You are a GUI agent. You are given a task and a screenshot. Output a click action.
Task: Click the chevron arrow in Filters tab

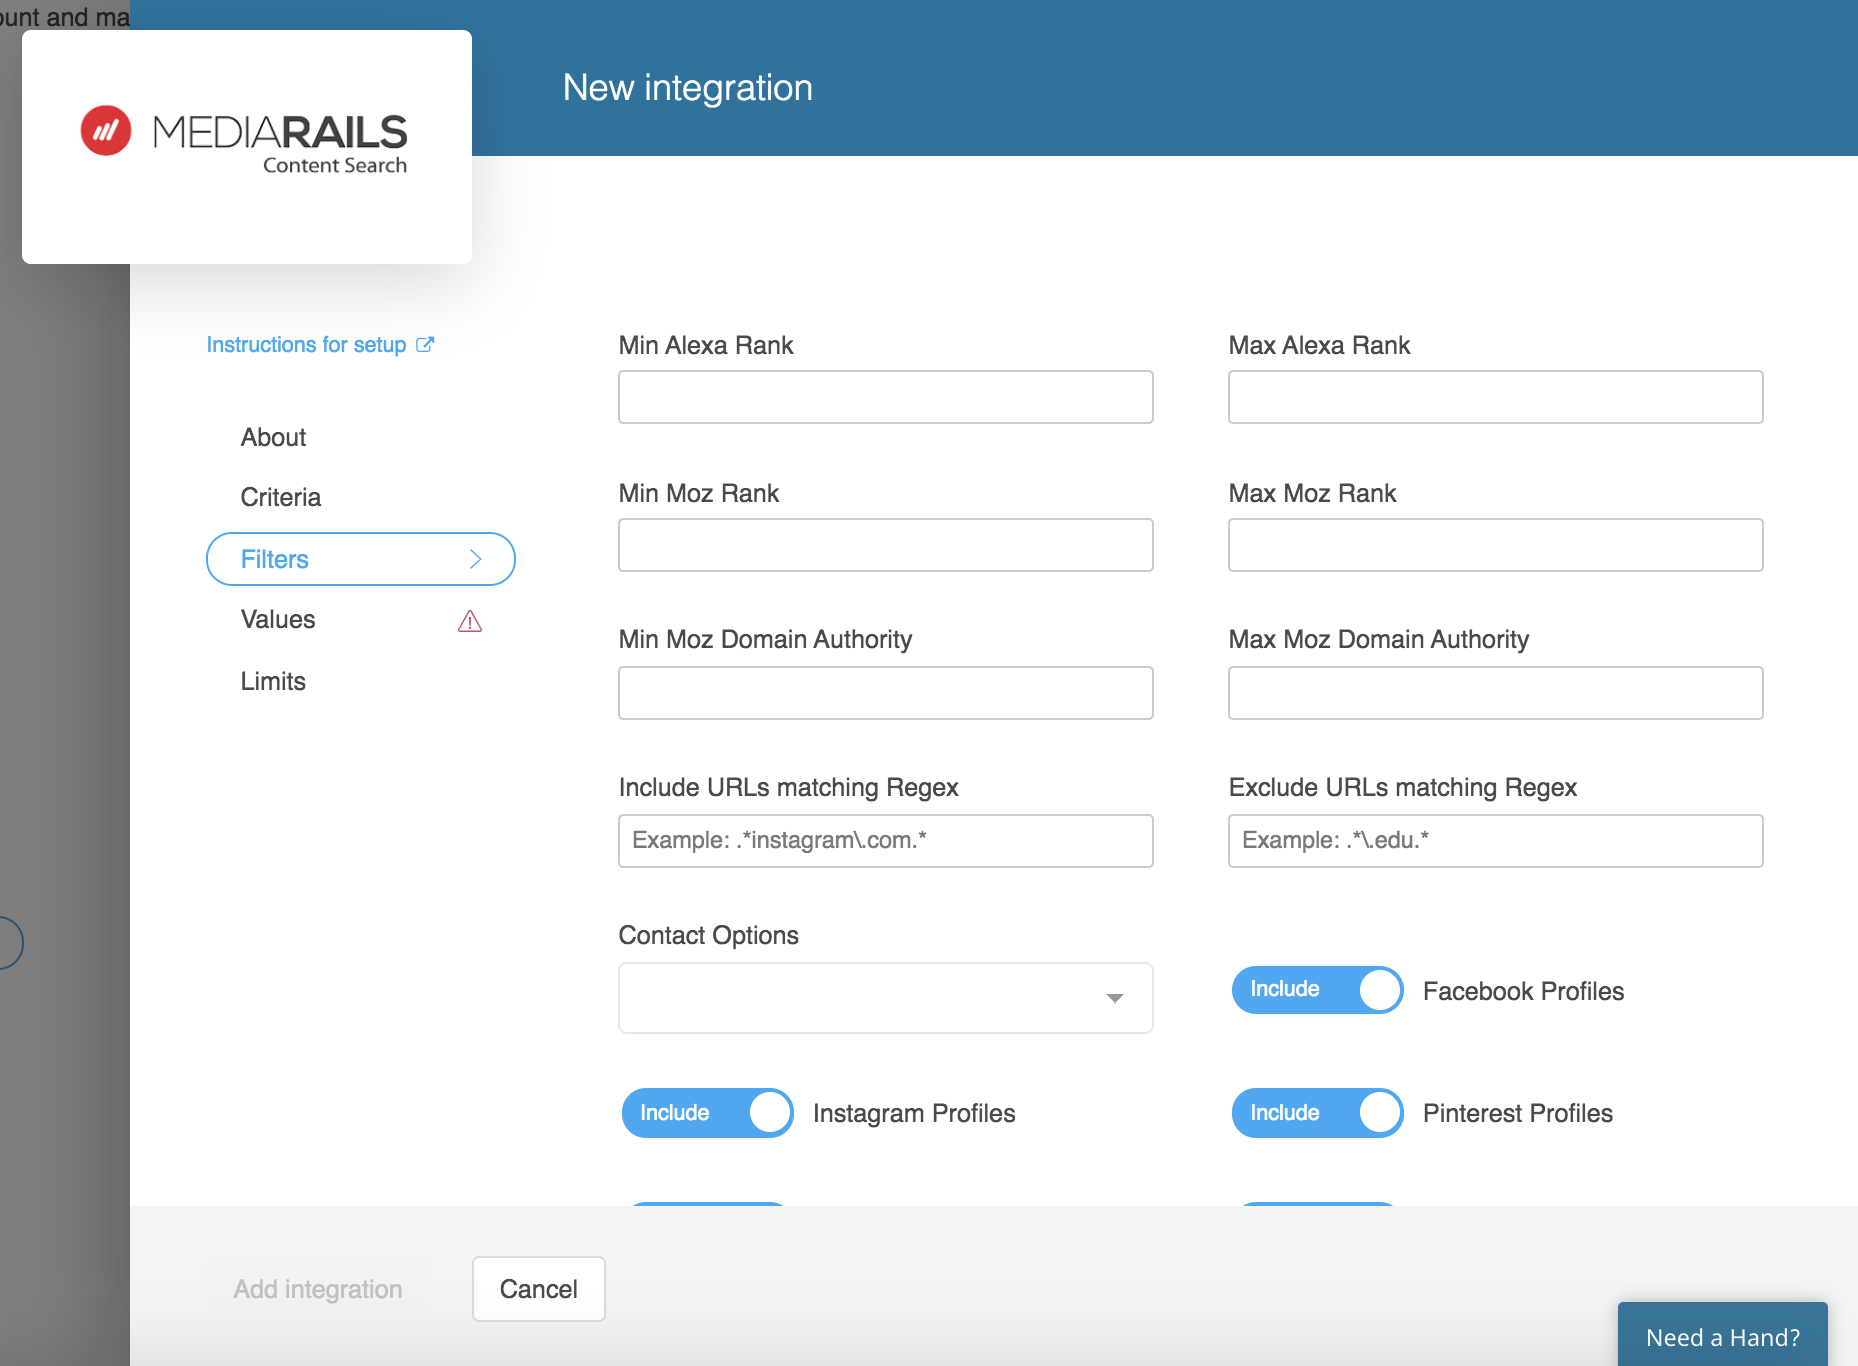pyautogui.click(x=476, y=559)
